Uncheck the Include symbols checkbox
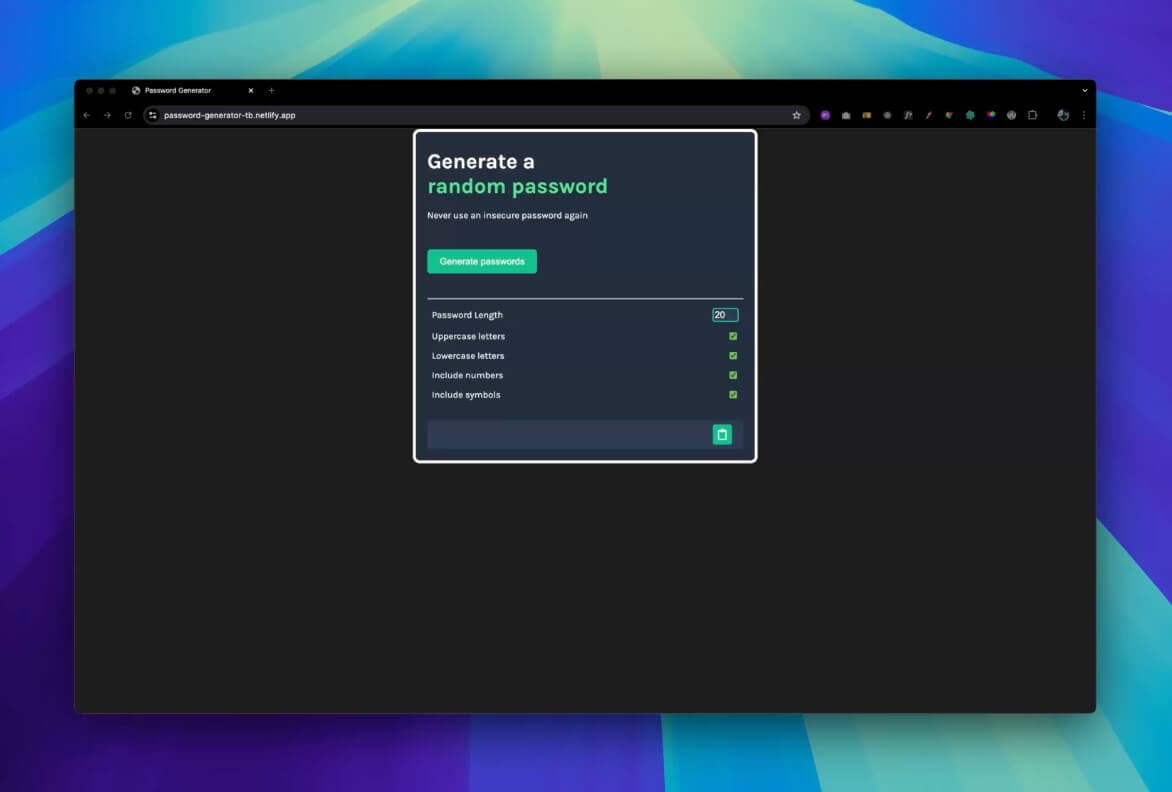Screen dimensions: 1172x792 coord(732,394)
